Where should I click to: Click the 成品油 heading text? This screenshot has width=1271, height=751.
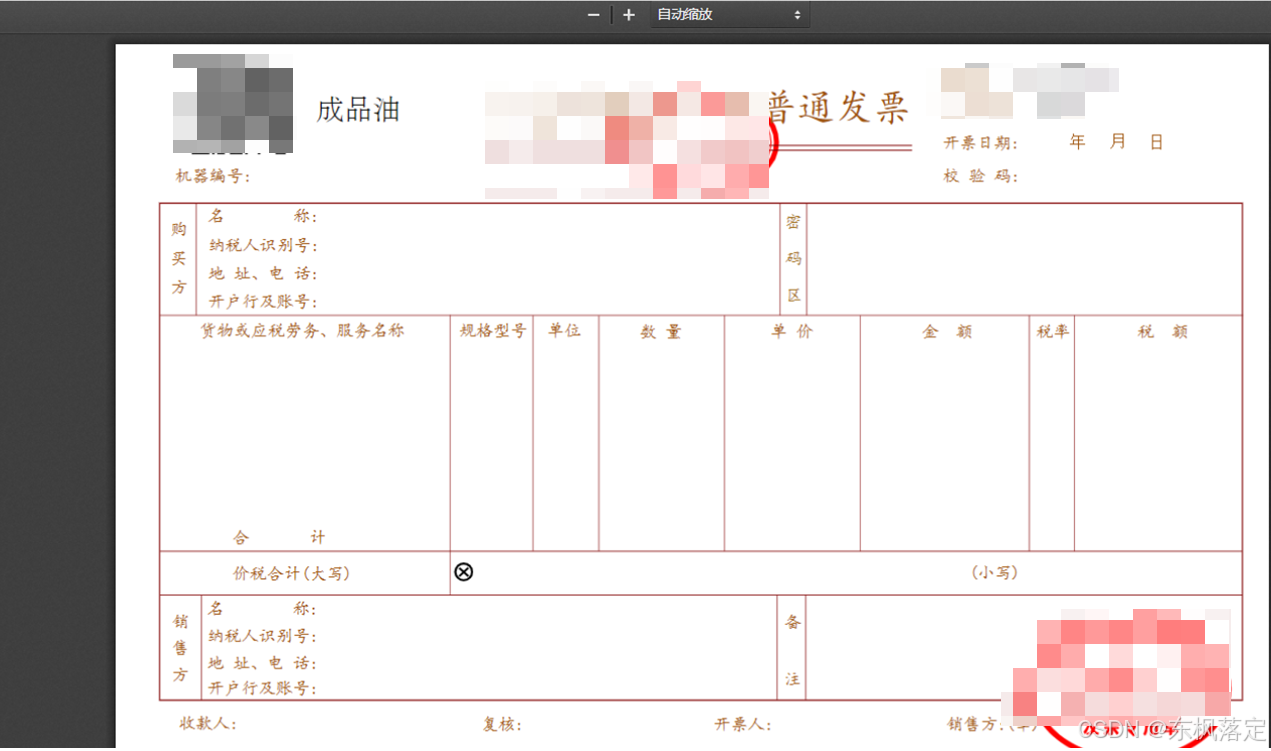[x=358, y=110]
